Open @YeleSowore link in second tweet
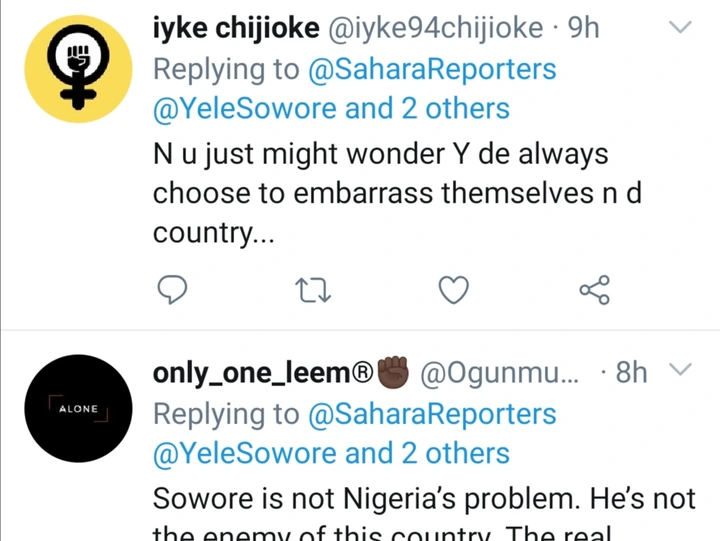 click(244, 452)
